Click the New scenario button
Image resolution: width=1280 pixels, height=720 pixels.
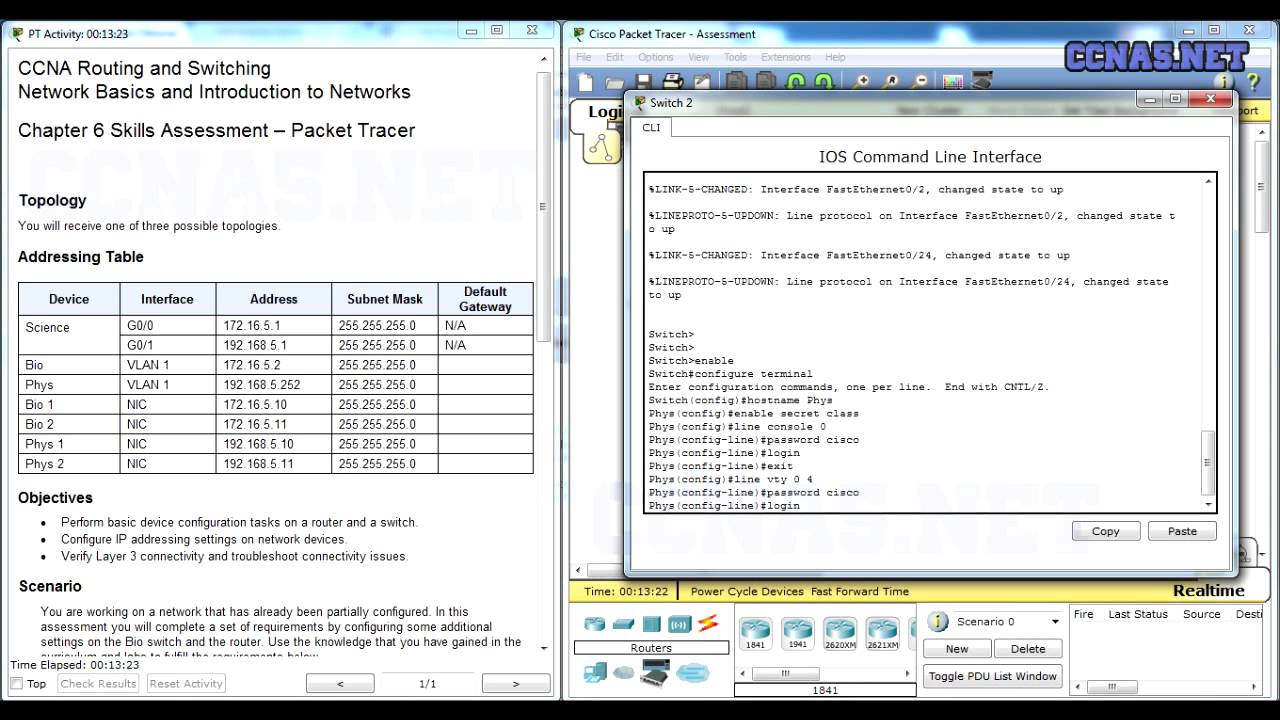pyautogui.click(x=957, y=649)
